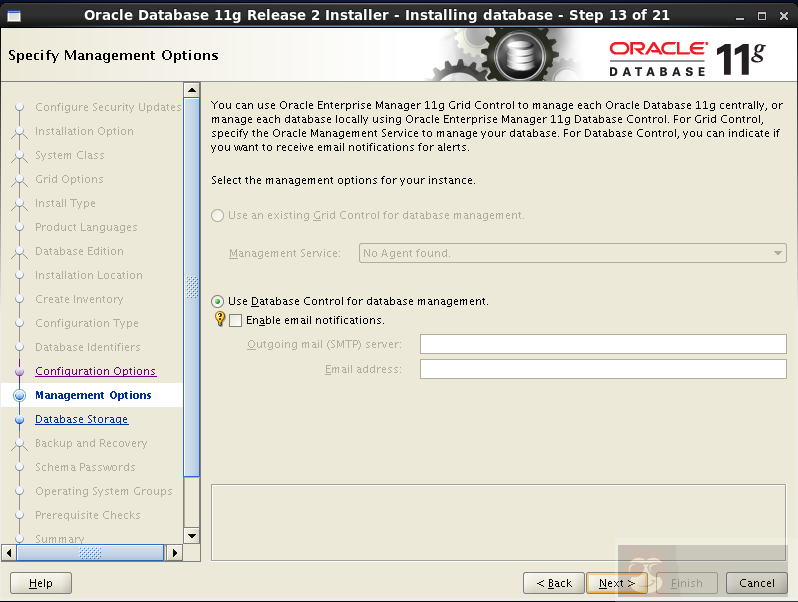
Task: Click the Installation Location step
Action: 89,275
